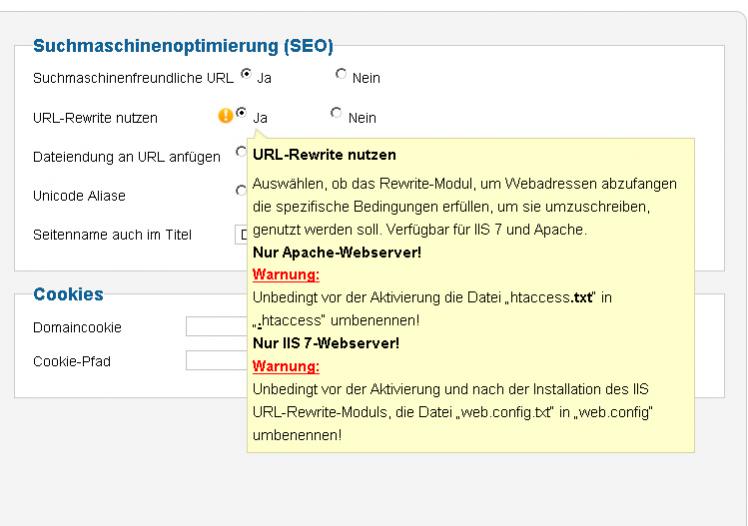Click the Warnung text under Nur Apache-Webserver
The width and height of the screenshot is (748, 526).
click(x=286, y=274)
